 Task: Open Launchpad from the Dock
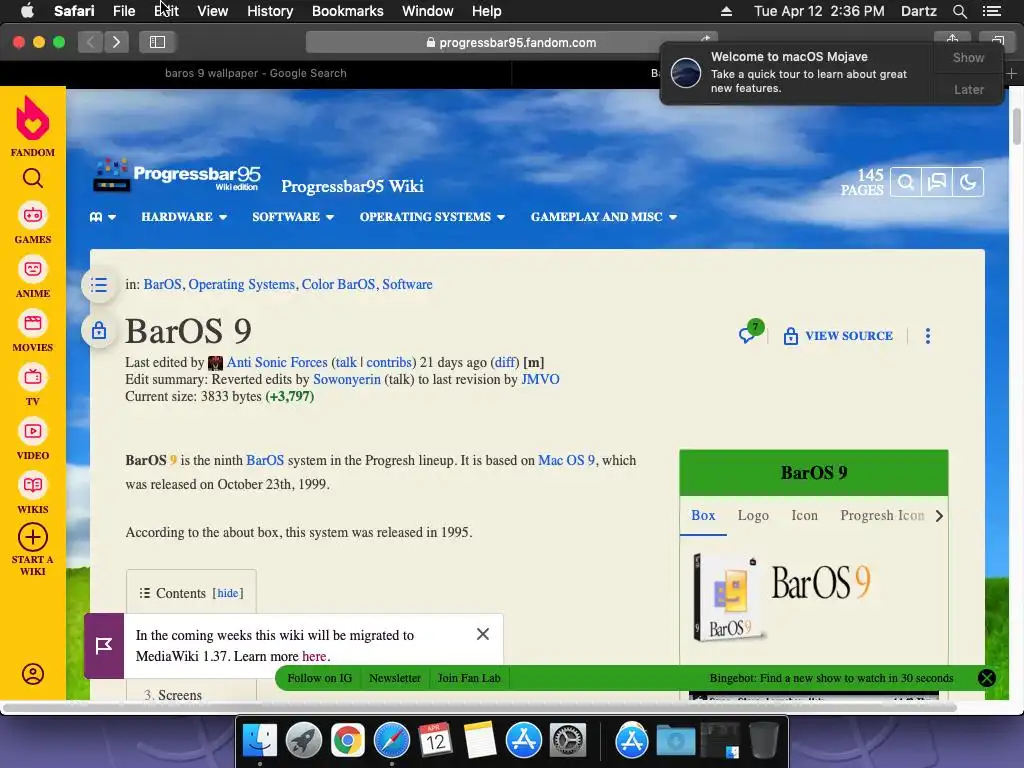304,741
